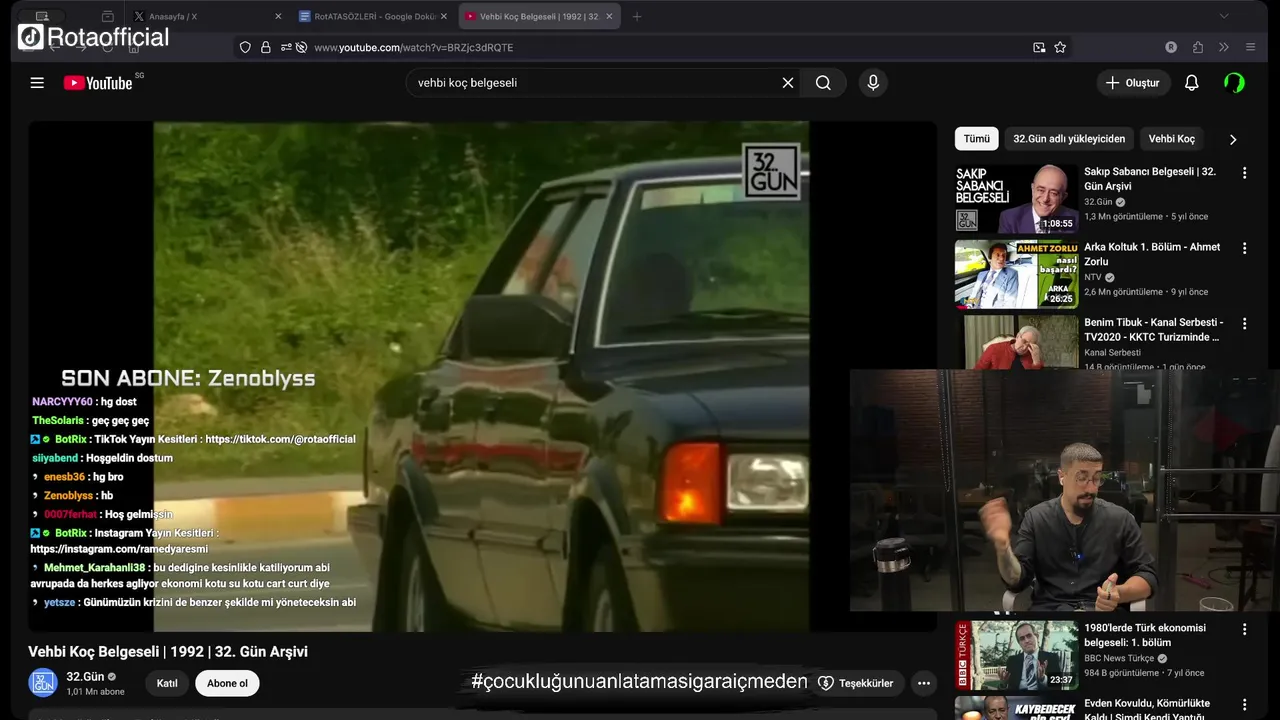This screenshot has width=1280, height=720.
Task: Select the 32.Gün adlı yükleyiciden chip
Action: coord(1069,139)
